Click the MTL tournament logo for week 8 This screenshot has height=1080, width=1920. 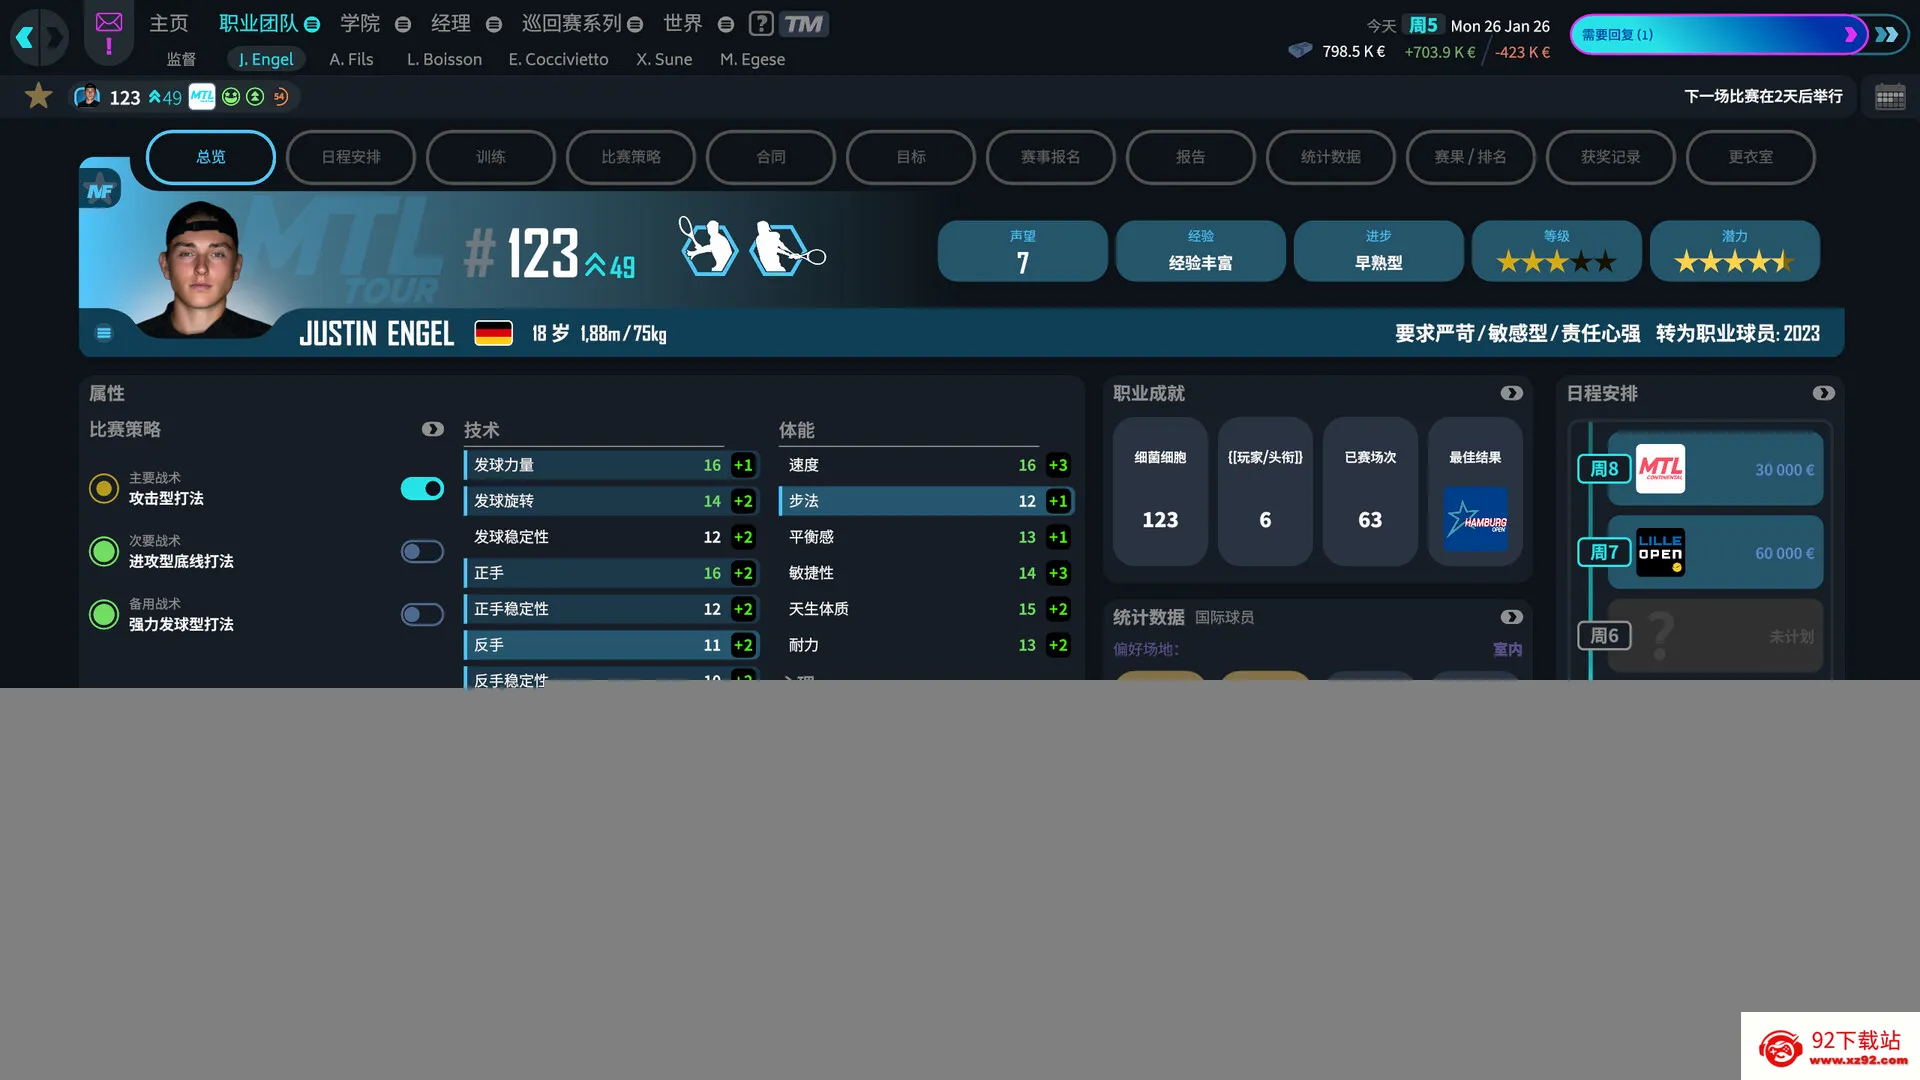click(1660, 469)
